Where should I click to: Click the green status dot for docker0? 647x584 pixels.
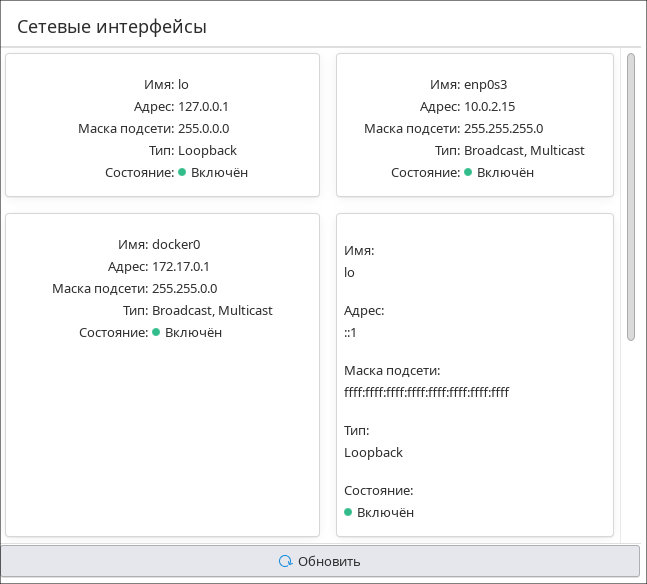click(156, 333)
